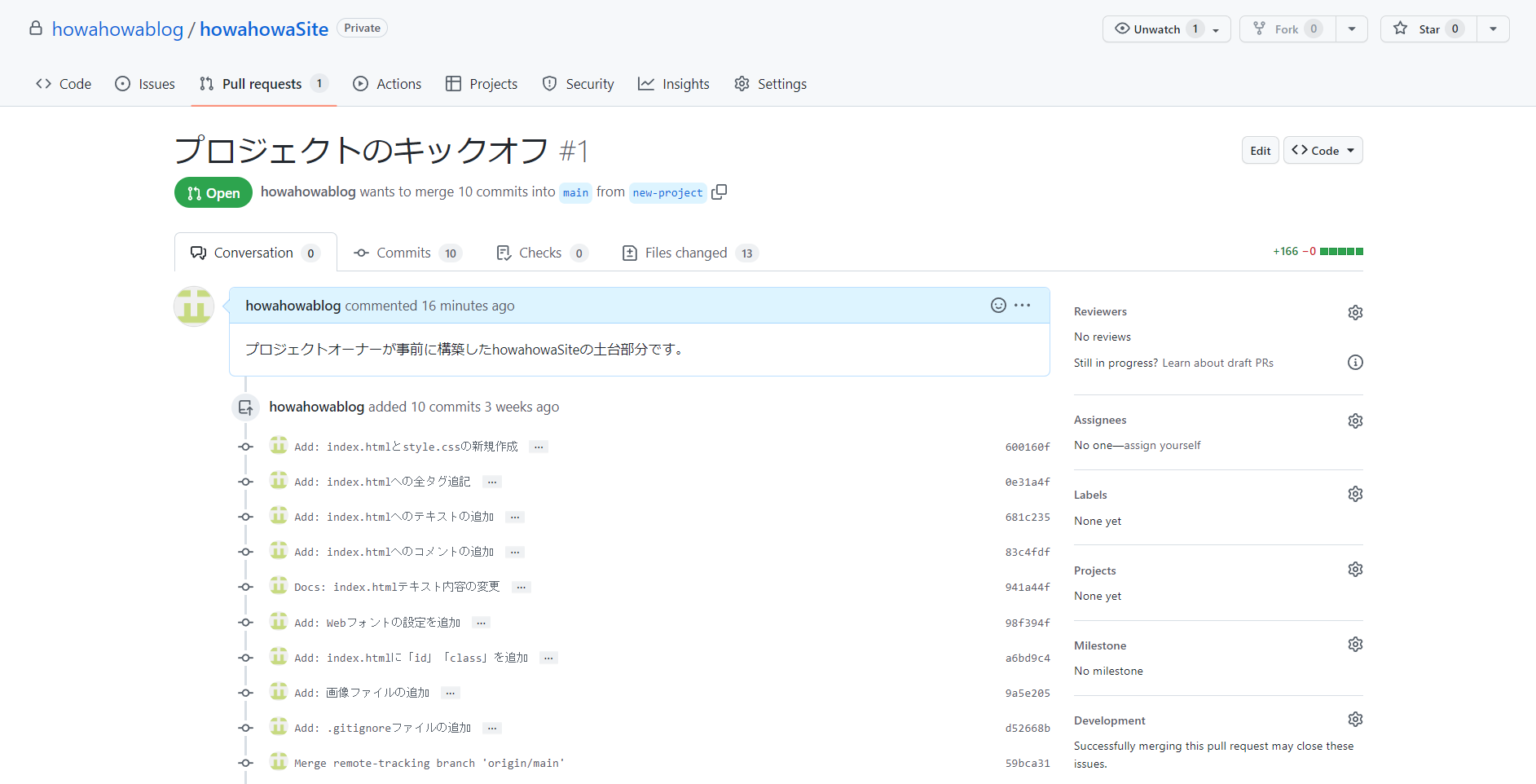Add an emoji reaction to the comment
This screenshot has height=784, width=1536.
(998, 305)
